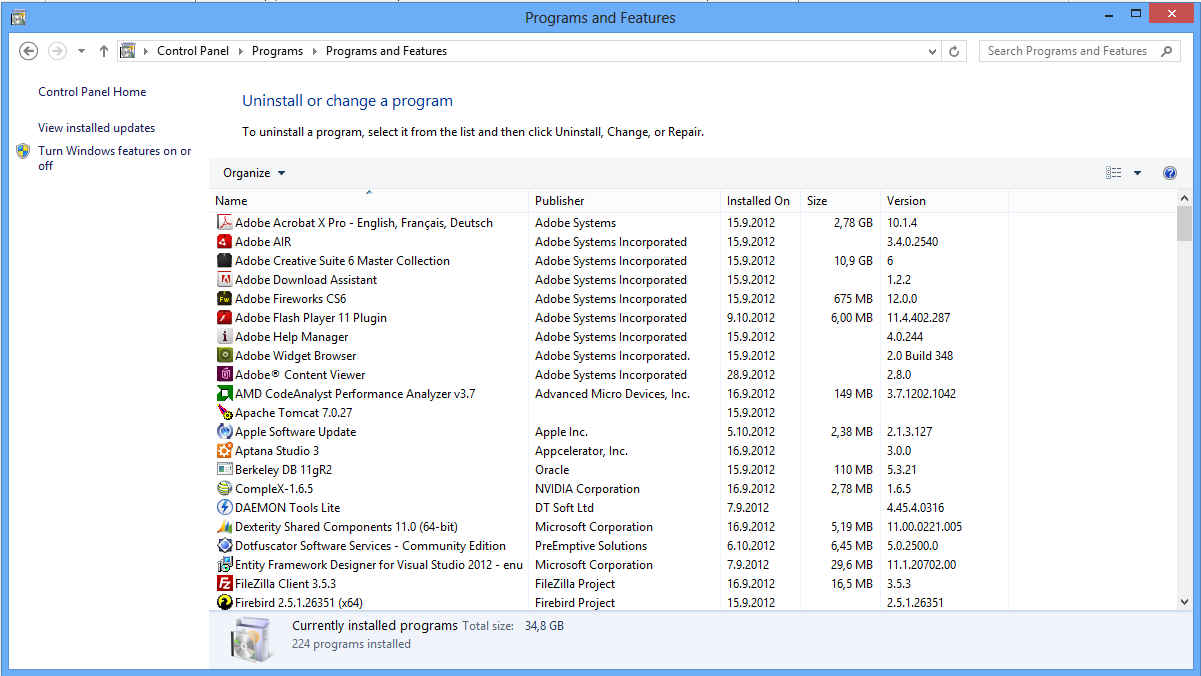Open the Organize dropdown menu
This screenshot has width=1201, height=676.
click(x=254, y=173)
